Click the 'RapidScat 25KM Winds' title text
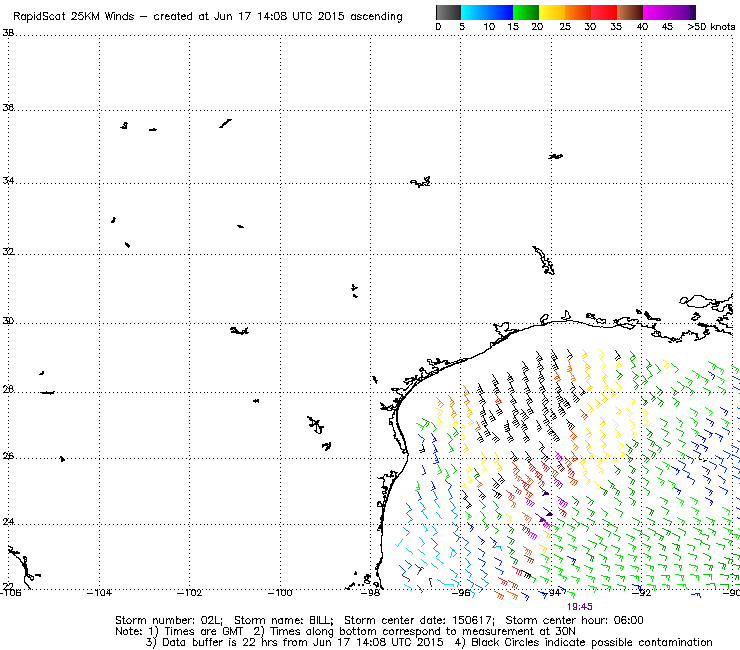 tap(74, 17)
